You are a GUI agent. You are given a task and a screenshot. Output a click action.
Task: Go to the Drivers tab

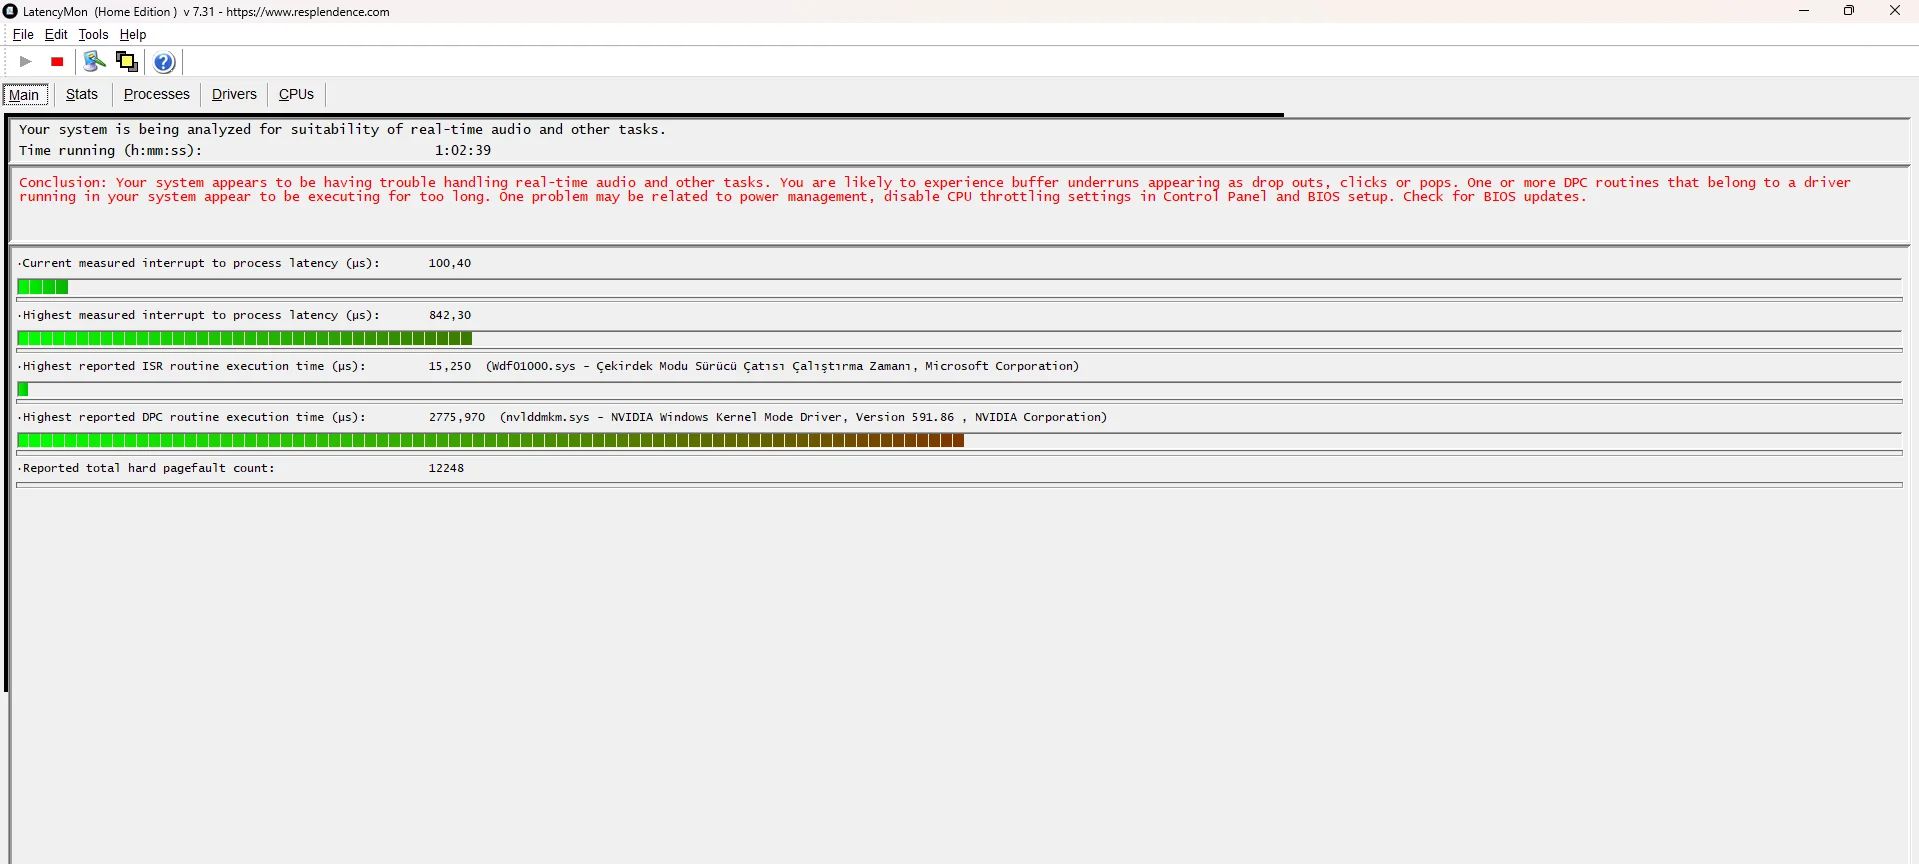[235, 94]
